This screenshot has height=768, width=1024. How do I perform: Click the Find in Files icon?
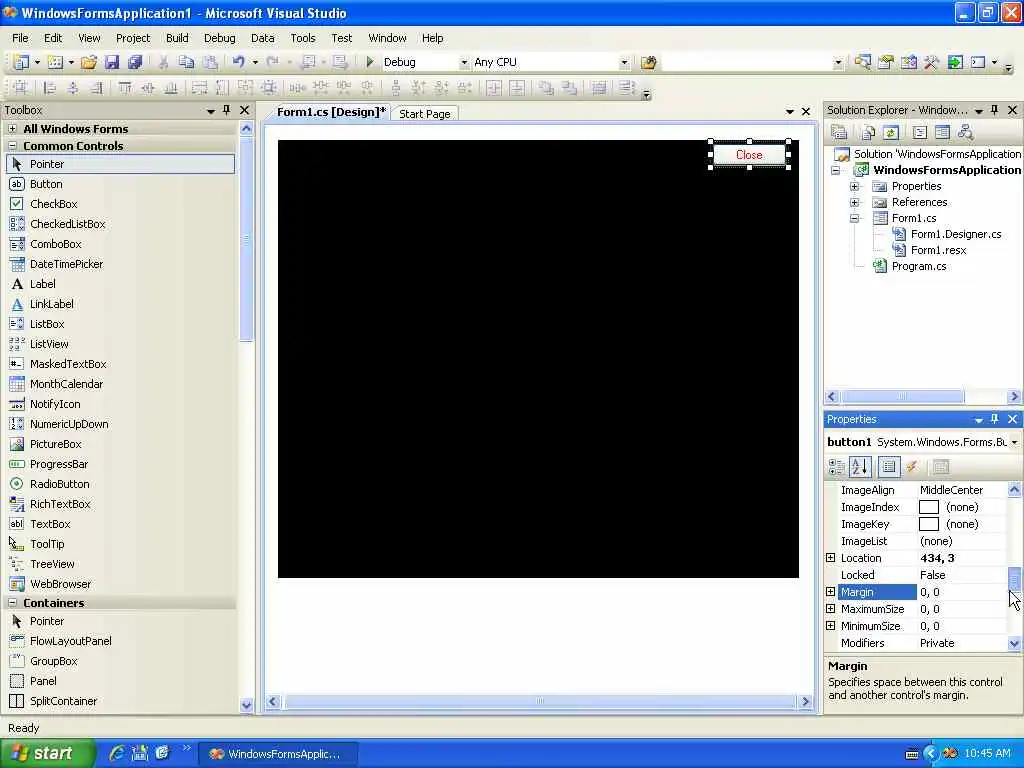[648, 62]
